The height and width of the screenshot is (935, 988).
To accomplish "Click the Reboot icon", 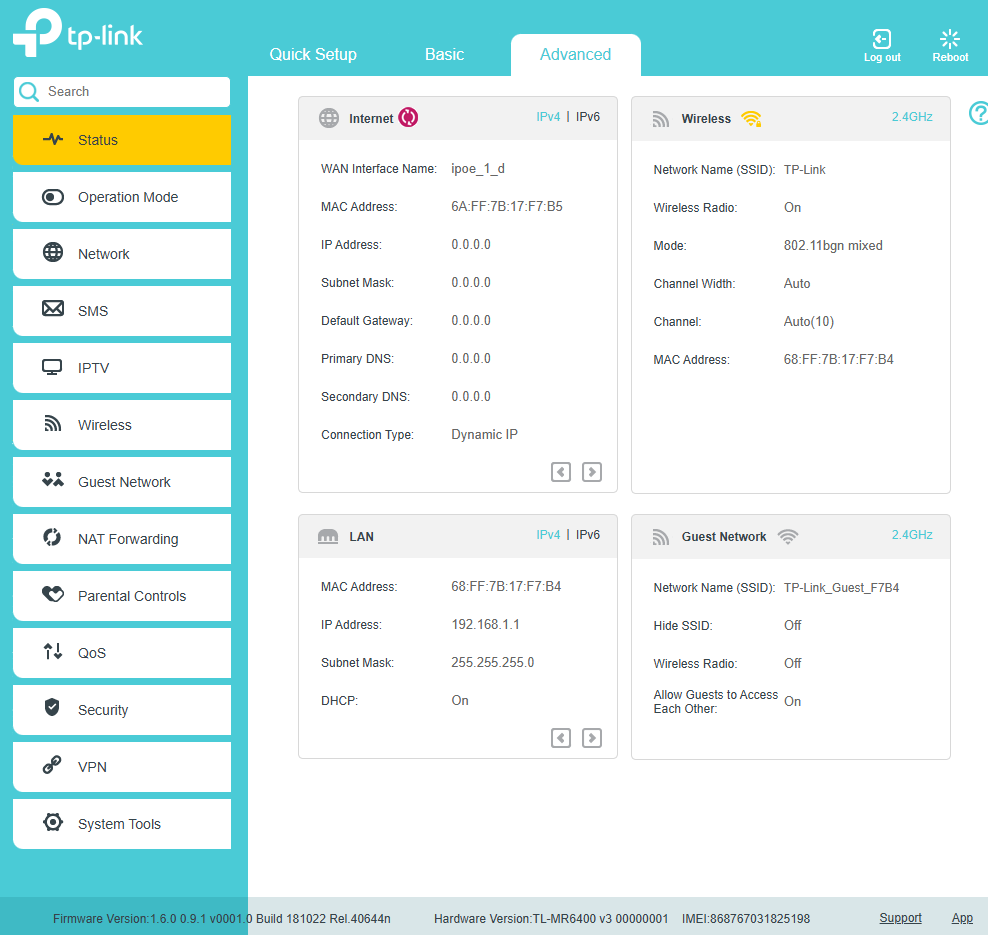I will click(x=950, y=39).
